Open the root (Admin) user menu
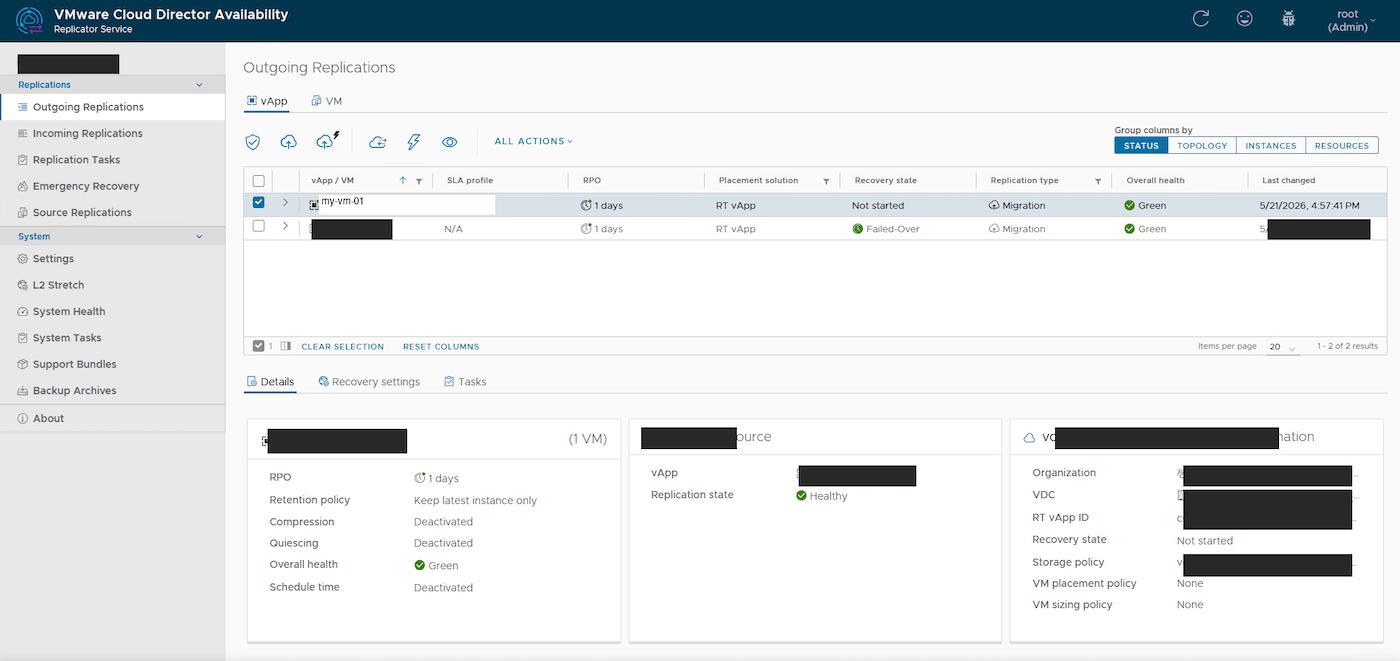Image resolution: width=1400 pixels, height=661 pixels. [1351, 21]
